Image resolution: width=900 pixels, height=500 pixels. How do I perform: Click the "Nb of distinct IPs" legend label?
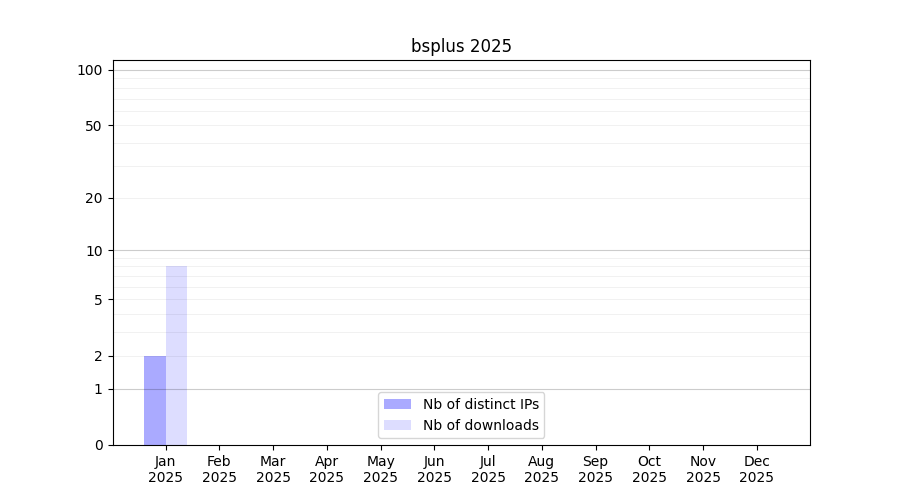click(x=481, y=404)
